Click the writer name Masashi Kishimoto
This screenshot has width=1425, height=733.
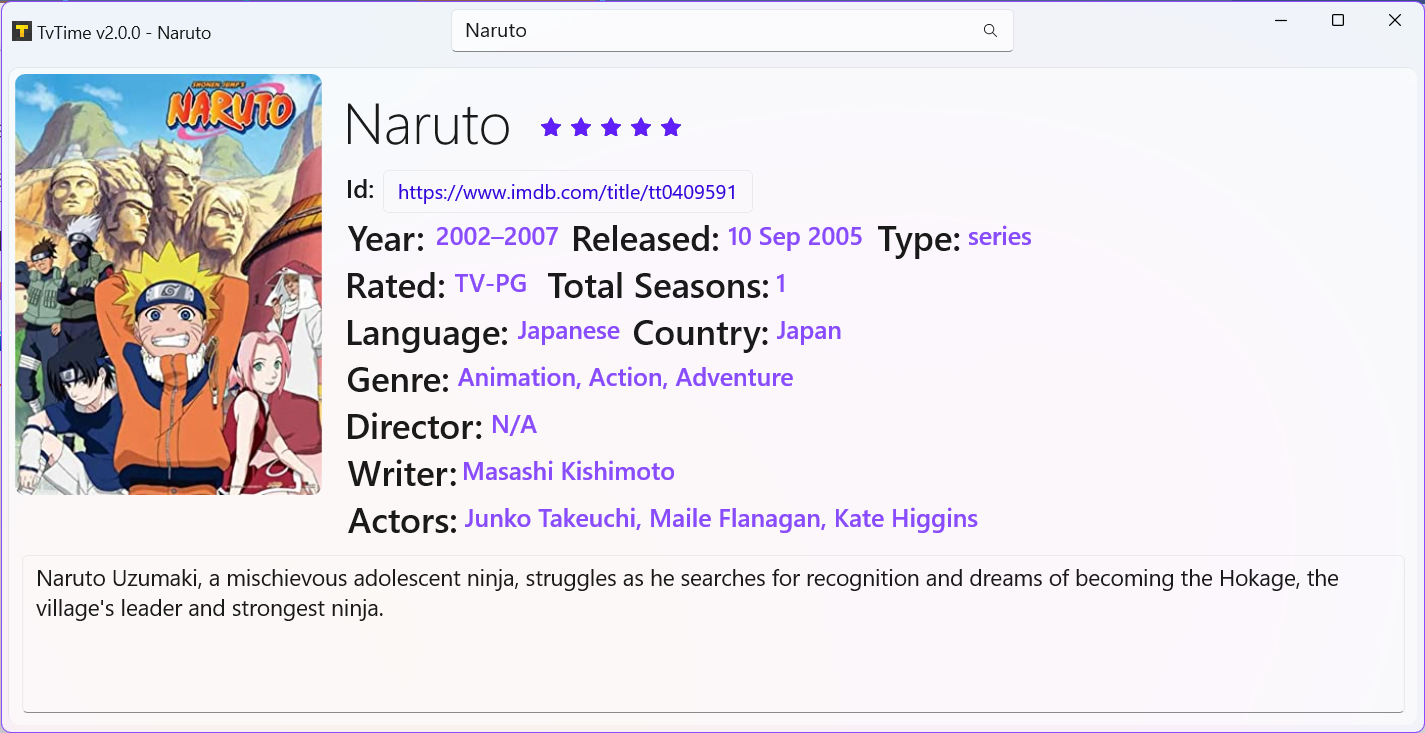569,472
